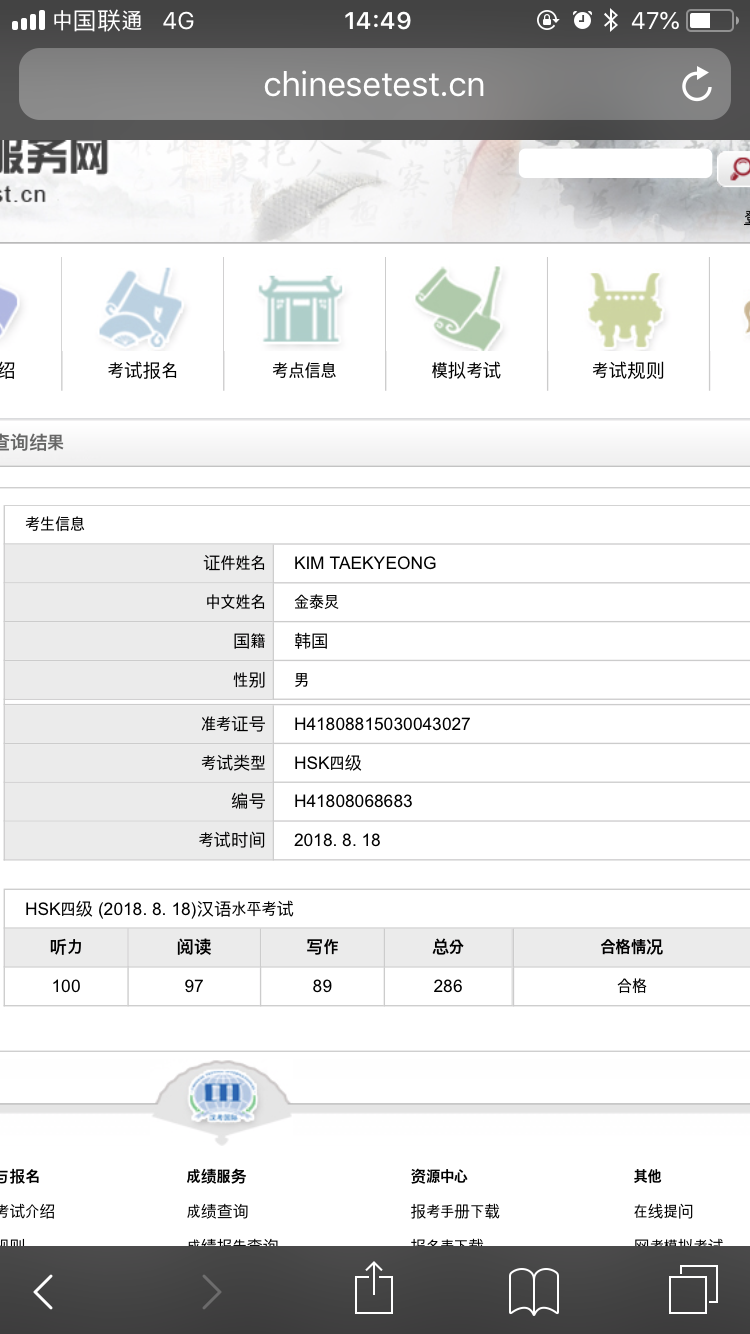Click the exam date 2018. 8. 18 value

pos(337,840)
